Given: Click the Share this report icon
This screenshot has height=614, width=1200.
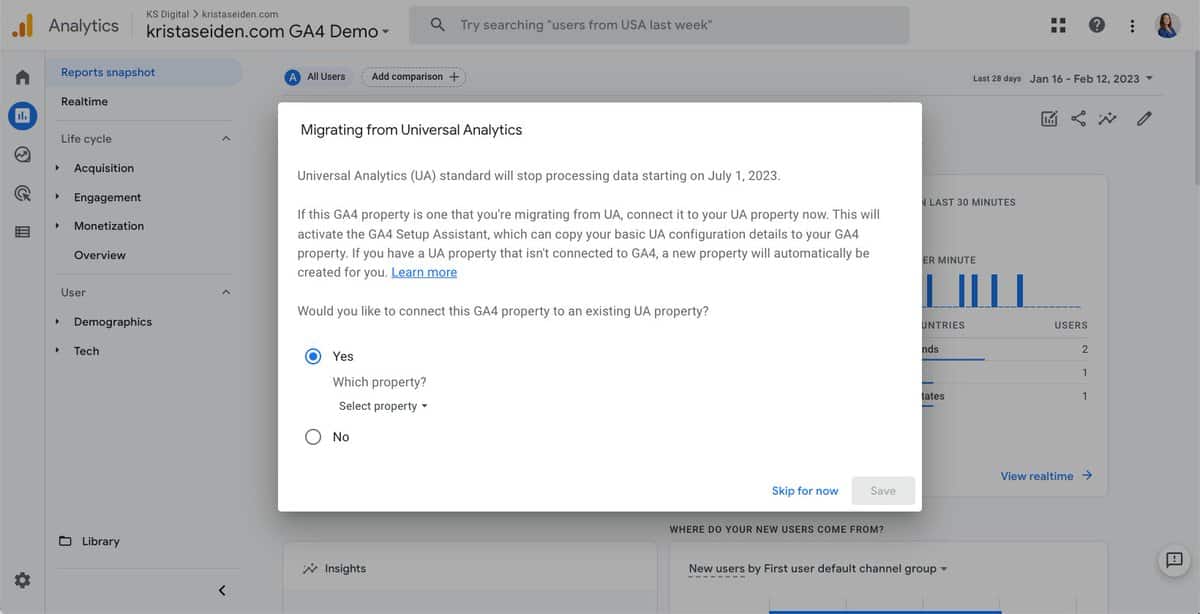Looking at the screenshot, I should (x=1078, y=118).
